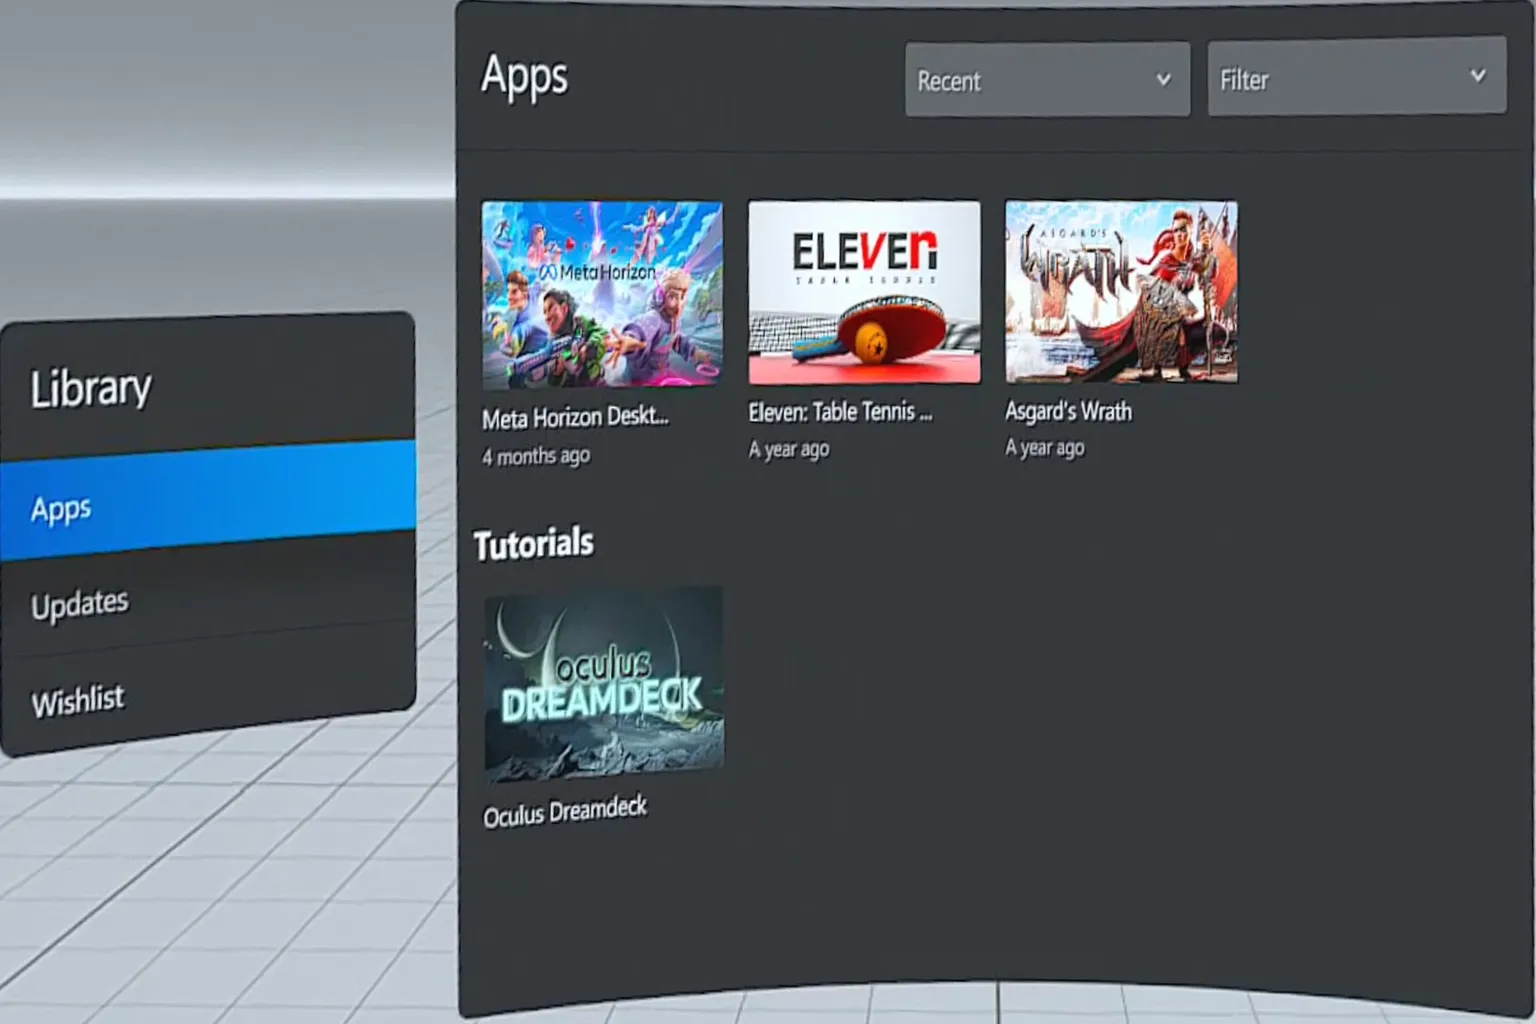Click the 'Eleven: Table Tennis ...' title text
This screenshot has width=1536, height=1024.
[840, 411]
